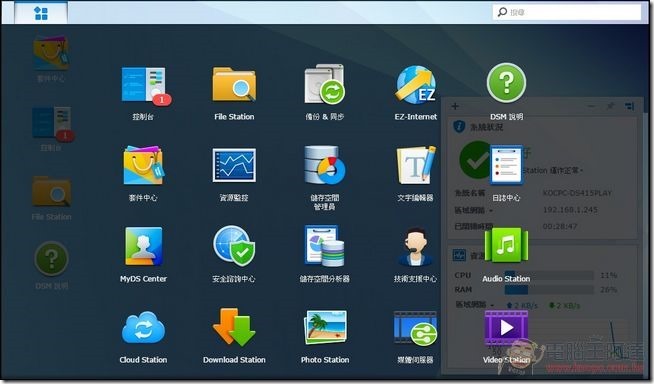The image size is (654, 384).
Task: Open 技術支援中心 support app
Action: tap(415, 255)
